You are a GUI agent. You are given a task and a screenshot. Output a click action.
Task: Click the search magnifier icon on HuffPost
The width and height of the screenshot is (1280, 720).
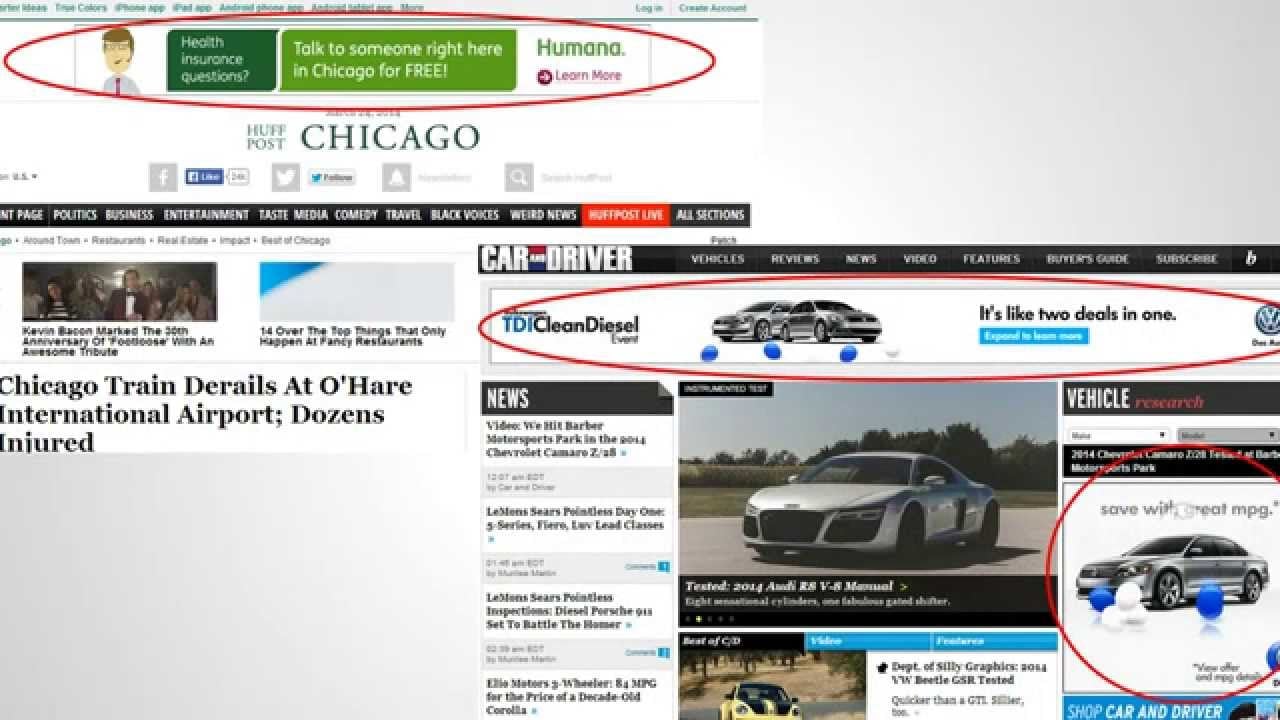click(518, 177)
